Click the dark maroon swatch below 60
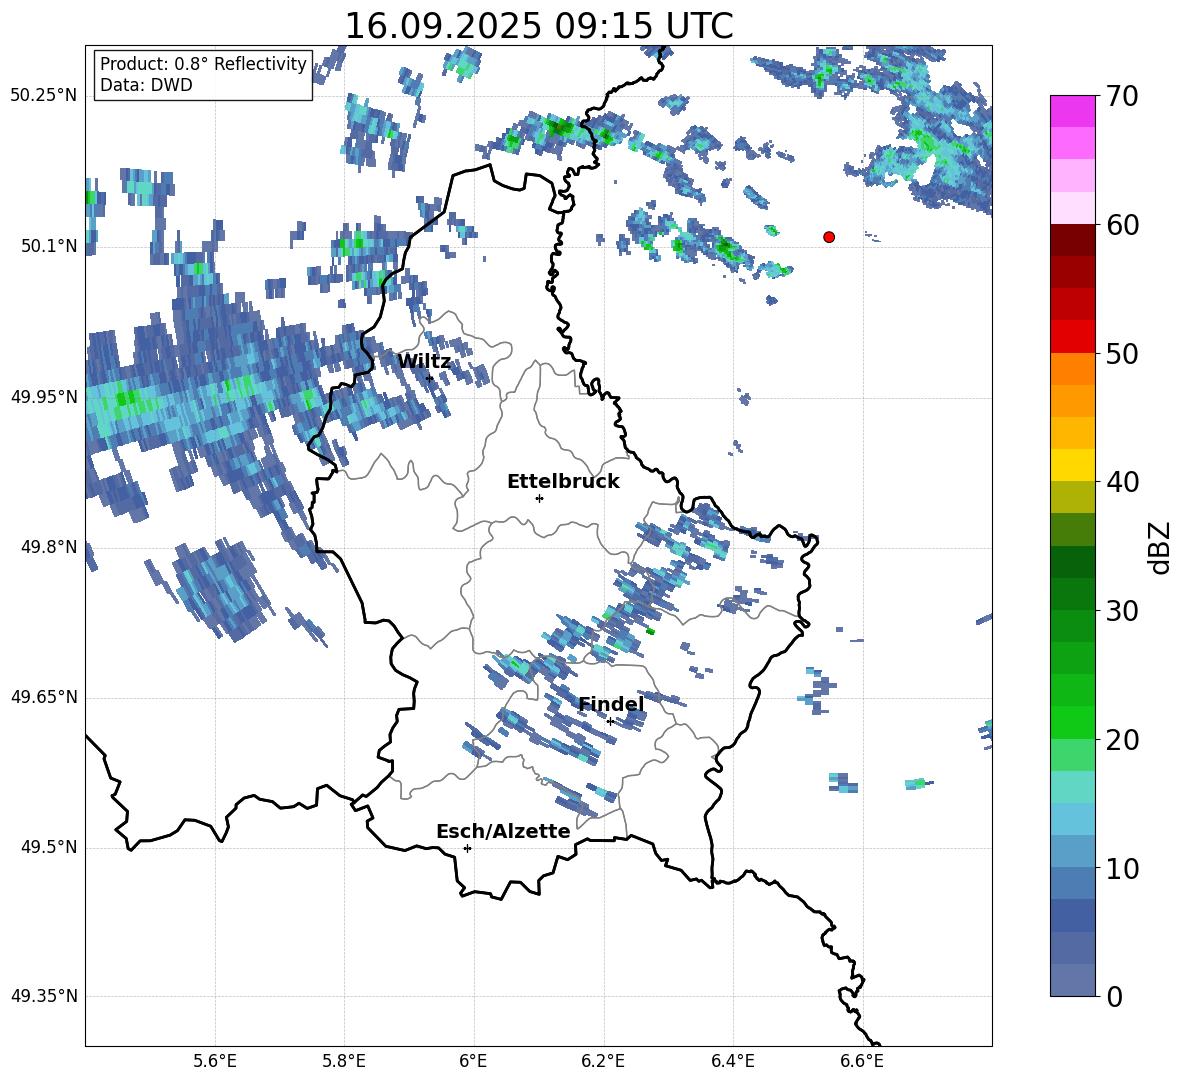 pyautogui.click(x=1072, y=240)
